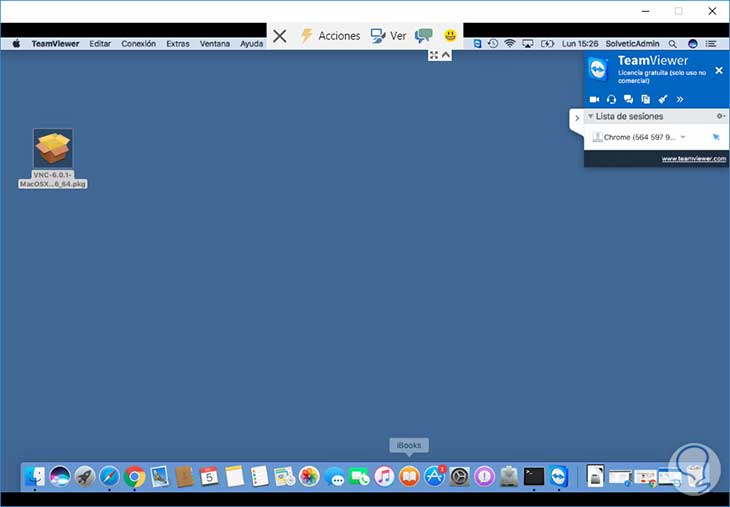Open Terminal from the Dock
Screen dimensions: 730x507
coord(534,476)
